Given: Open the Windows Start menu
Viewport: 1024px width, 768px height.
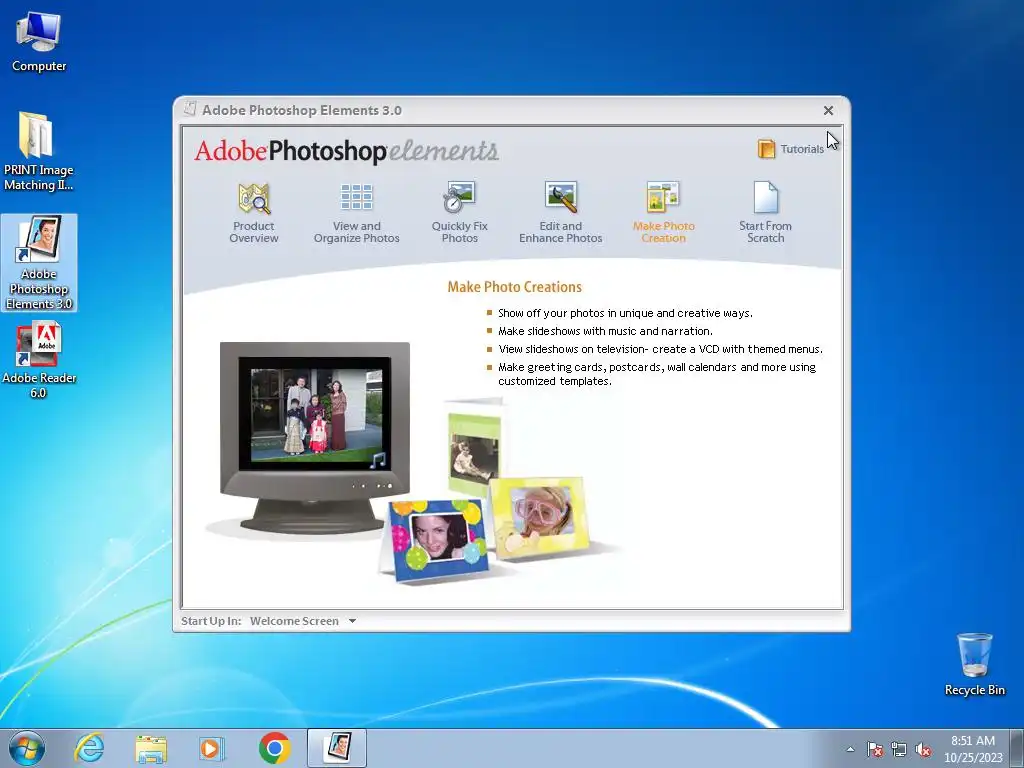Looking at the screenshot, I should click(x=27, y=748).
